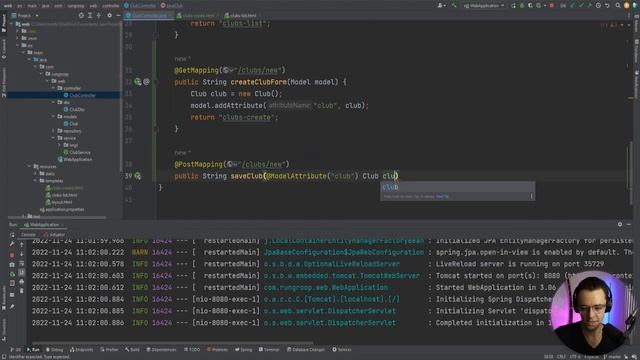This screenshot has width=640, height=360.
Task: Collapse the controller folder in project tree
Action: point(53,88)
